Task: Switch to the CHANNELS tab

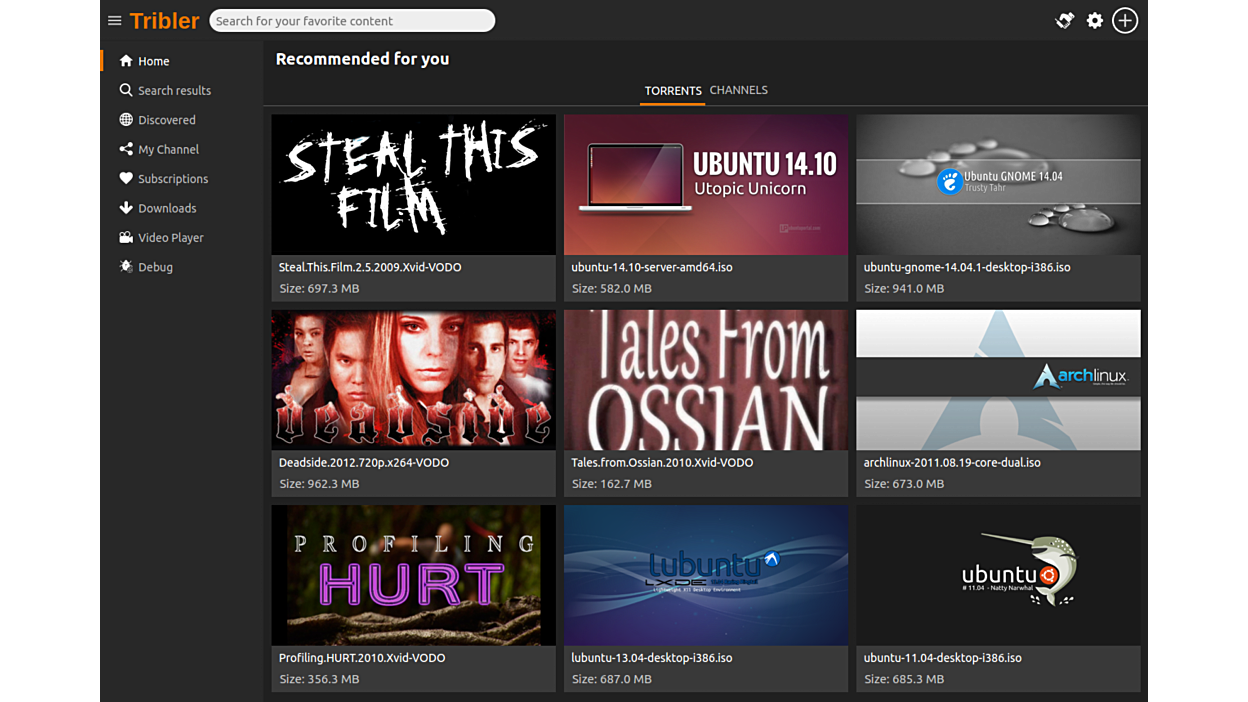Action: point(738,90)
